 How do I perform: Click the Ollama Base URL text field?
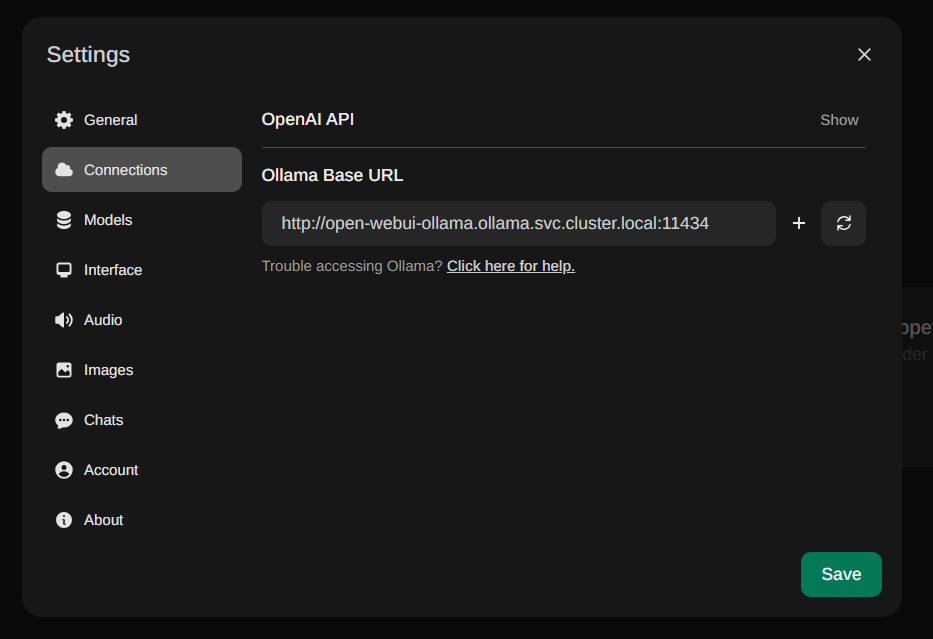518,223
